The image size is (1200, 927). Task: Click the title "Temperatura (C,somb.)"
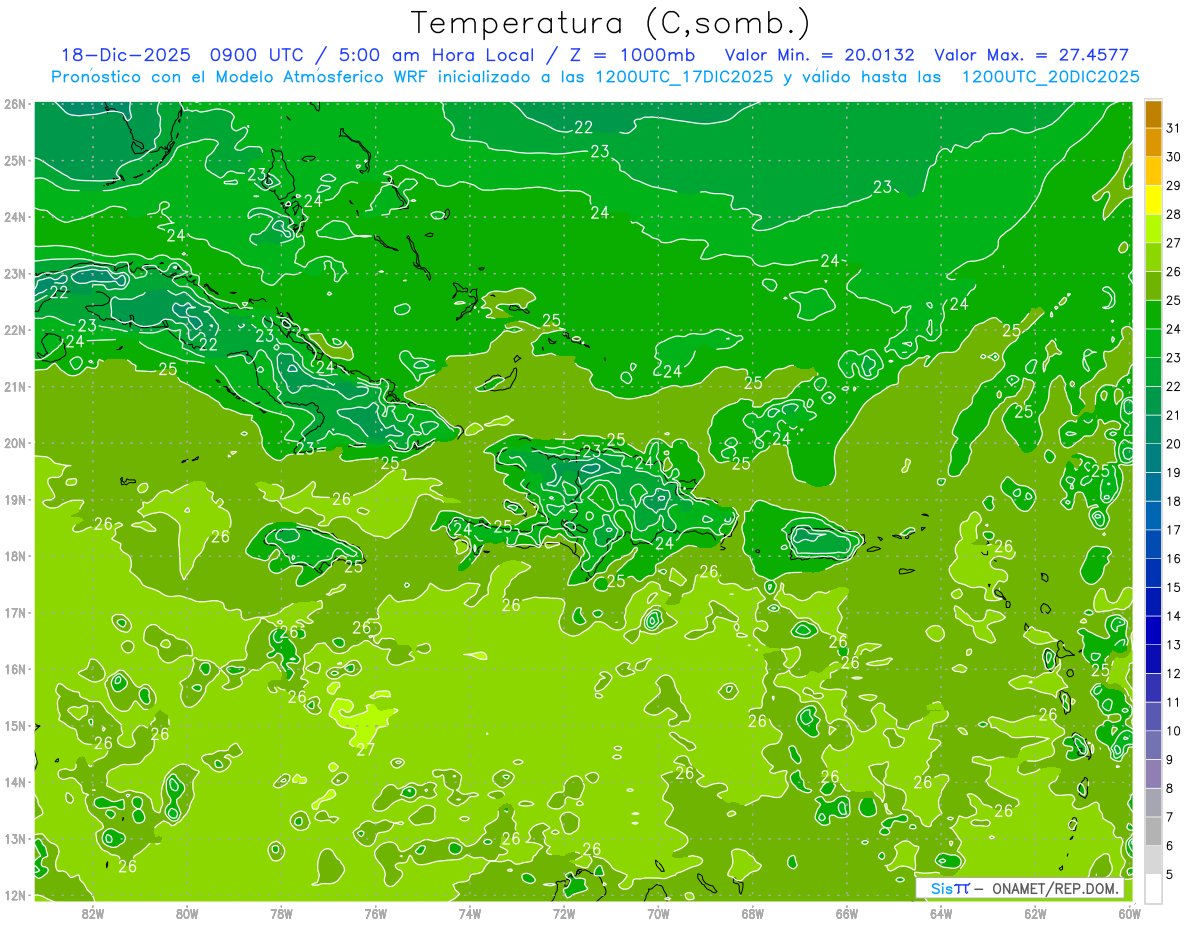610,23
